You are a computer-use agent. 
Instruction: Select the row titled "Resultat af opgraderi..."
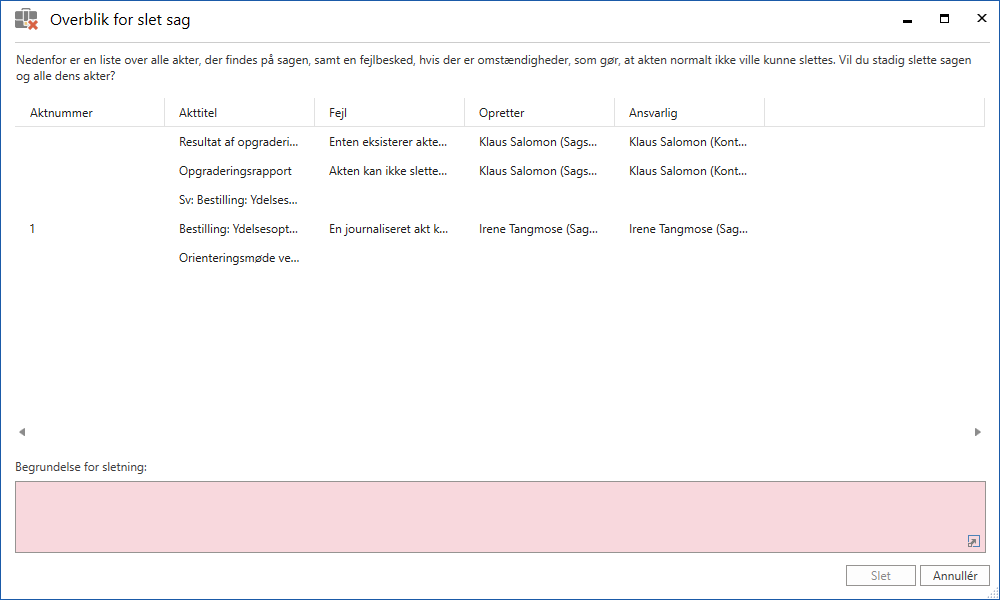pos(500,142)
